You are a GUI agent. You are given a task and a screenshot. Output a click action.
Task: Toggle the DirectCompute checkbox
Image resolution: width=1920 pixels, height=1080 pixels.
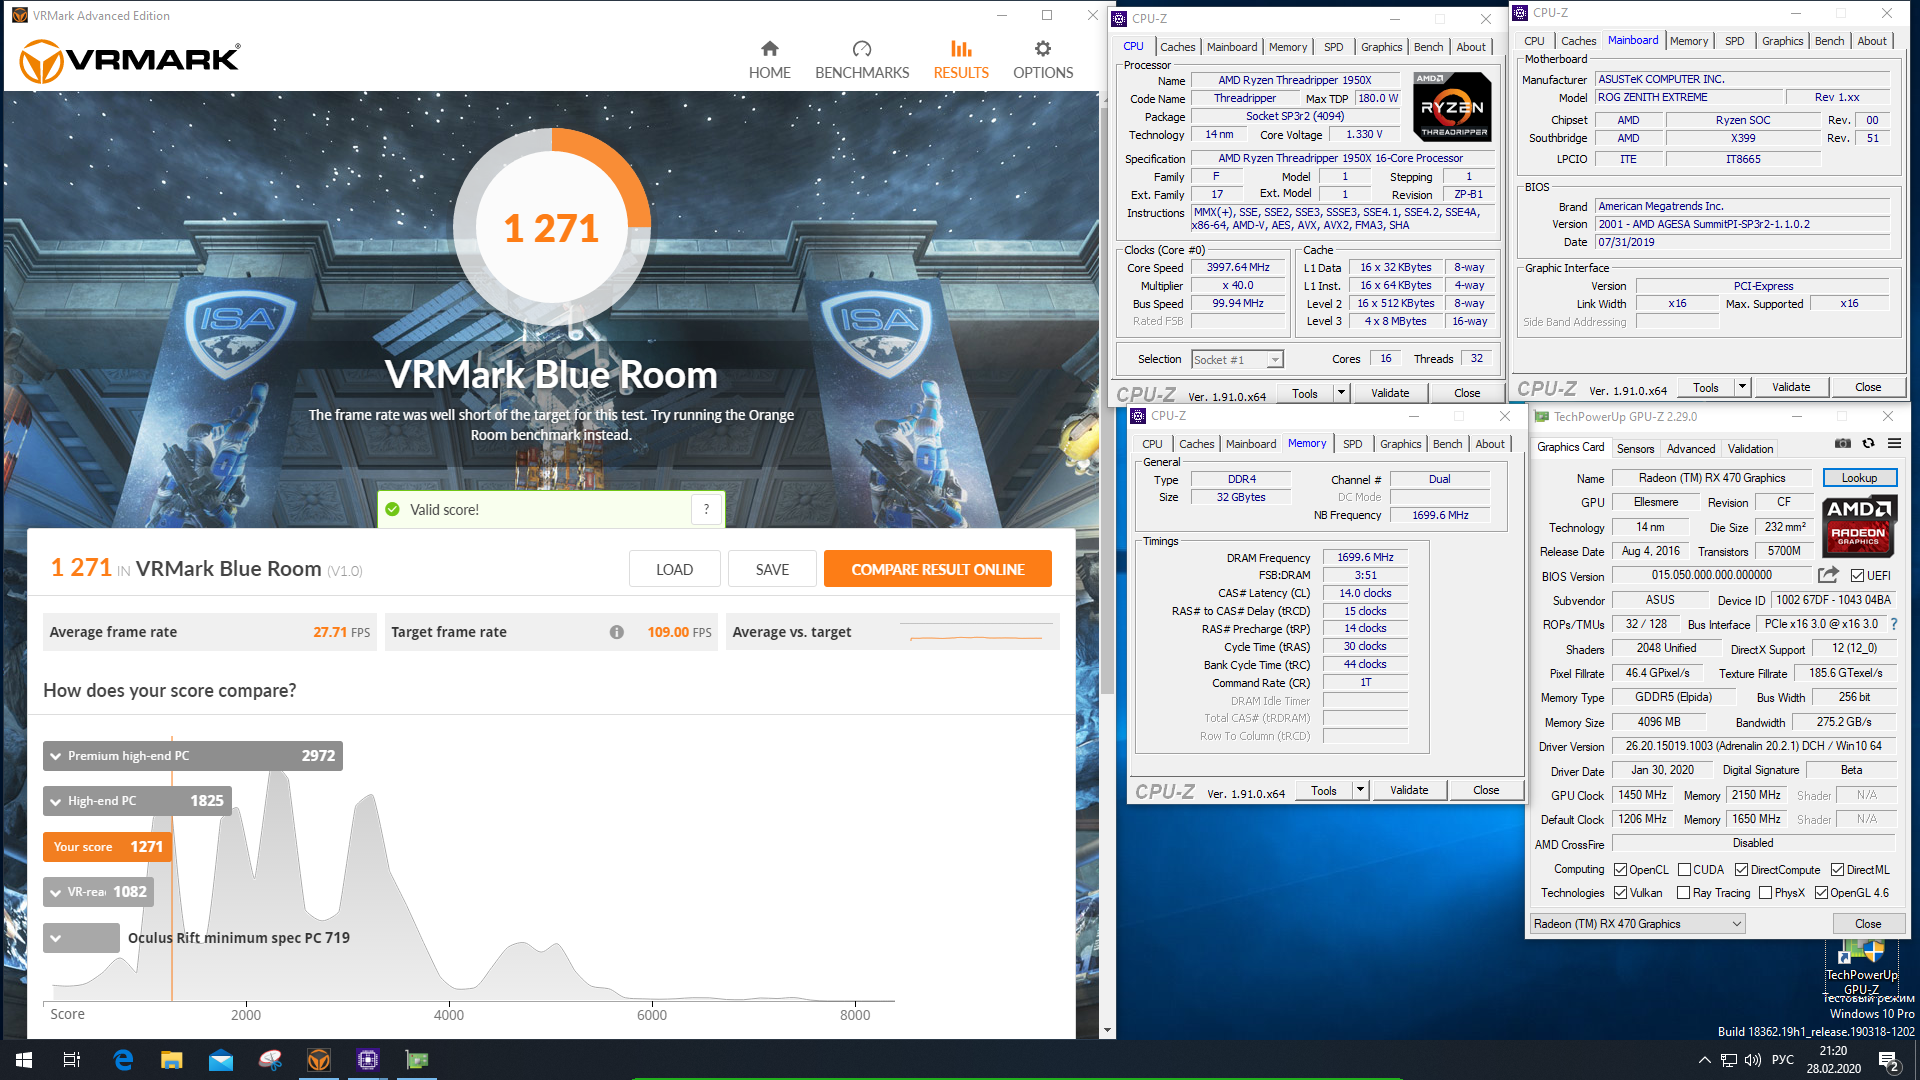point(1742,870)
